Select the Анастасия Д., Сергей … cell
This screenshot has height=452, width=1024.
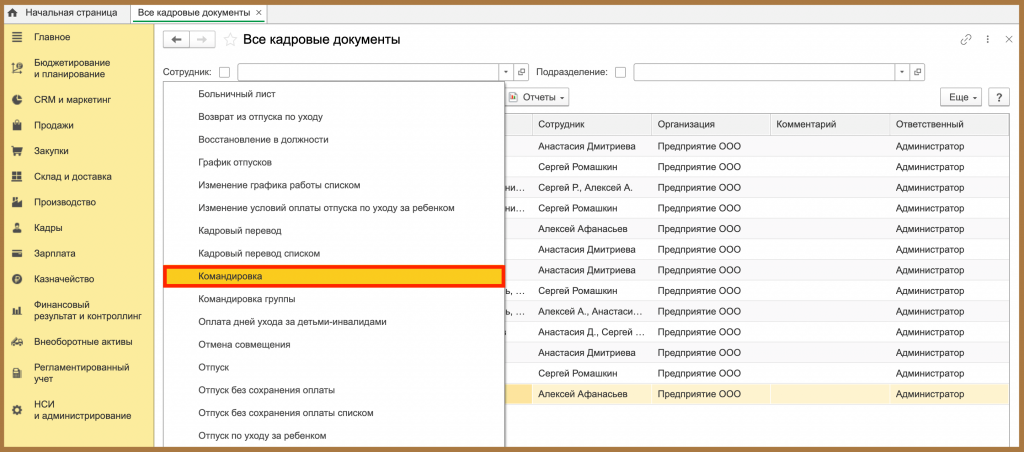591,332
